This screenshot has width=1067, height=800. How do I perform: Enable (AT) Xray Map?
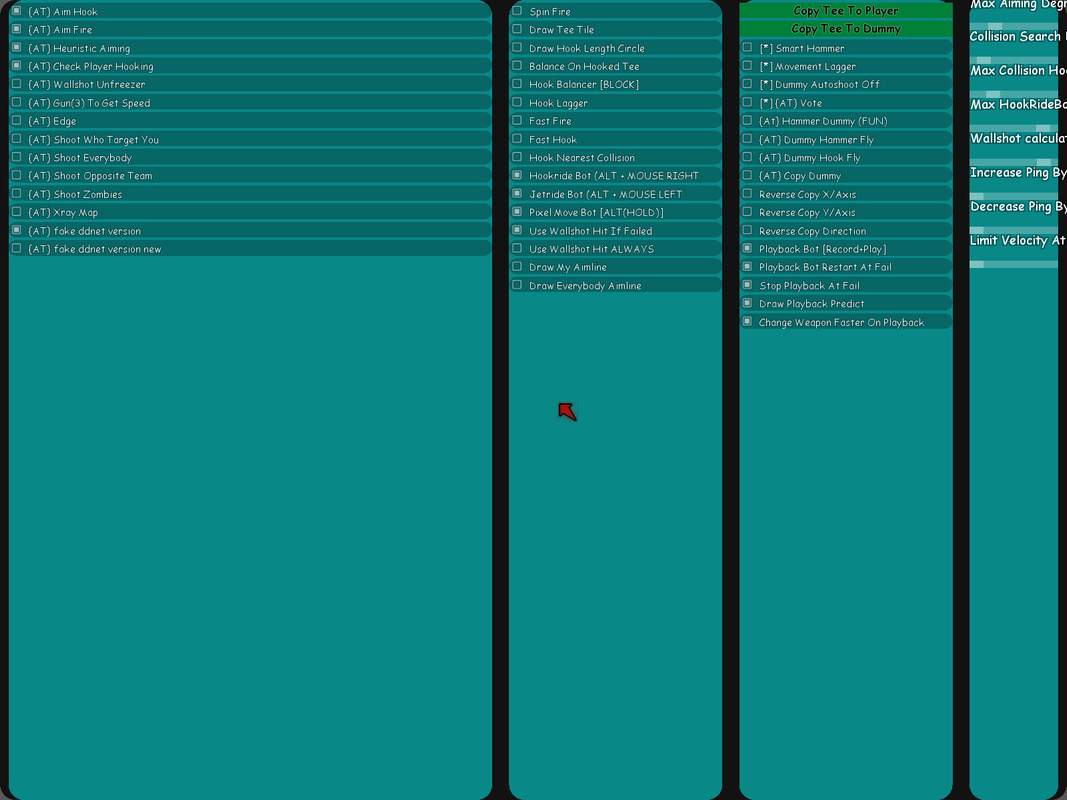coord(16,212)
